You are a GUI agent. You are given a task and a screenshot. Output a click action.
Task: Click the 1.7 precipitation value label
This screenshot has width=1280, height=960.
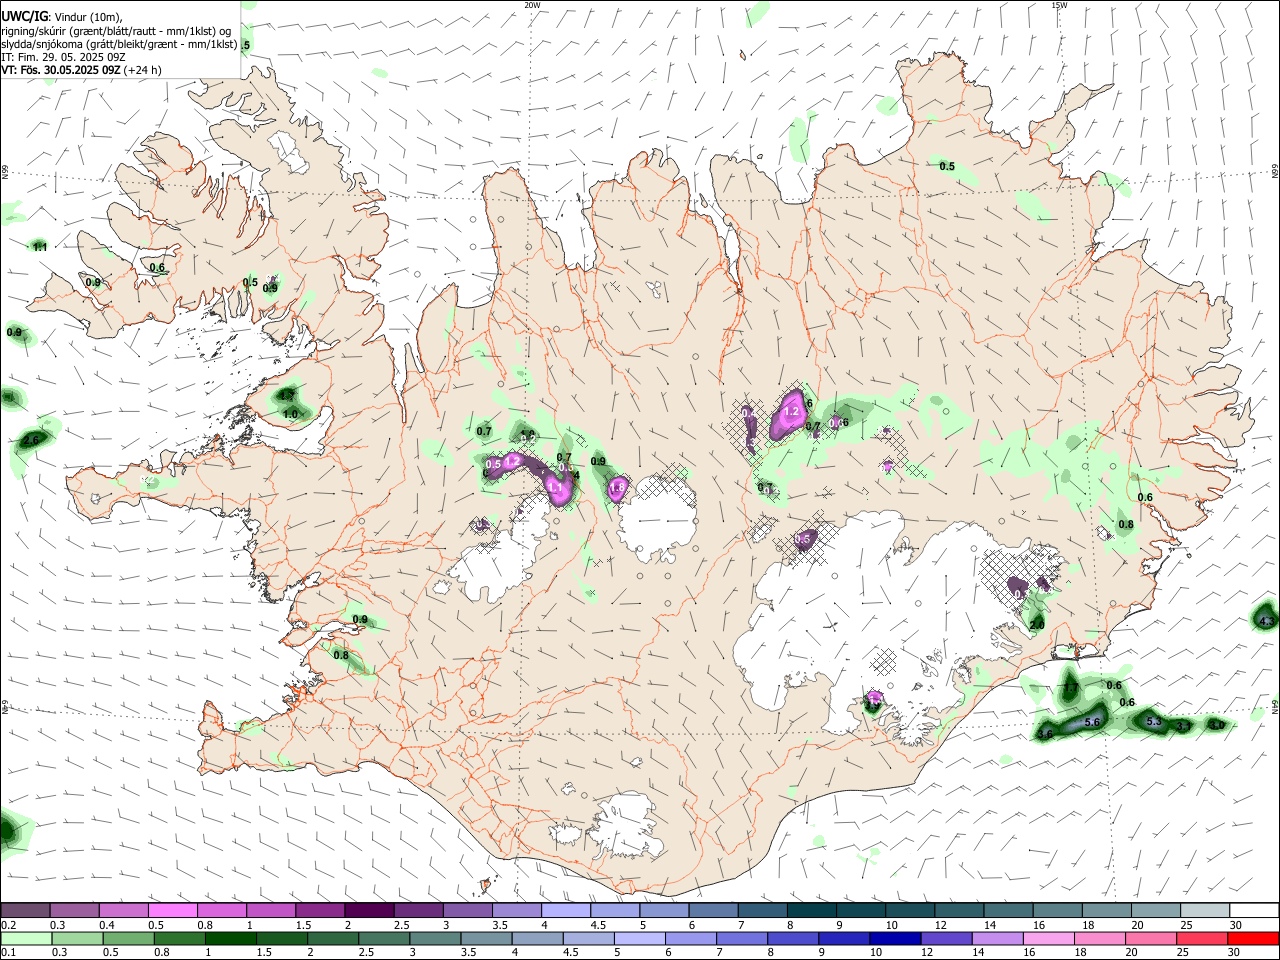(x=1070, y=688)
